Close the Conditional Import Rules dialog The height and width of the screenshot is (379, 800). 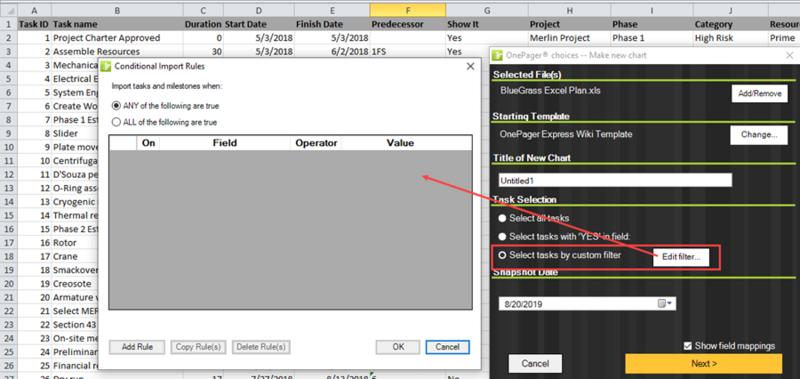pos(470,66)
